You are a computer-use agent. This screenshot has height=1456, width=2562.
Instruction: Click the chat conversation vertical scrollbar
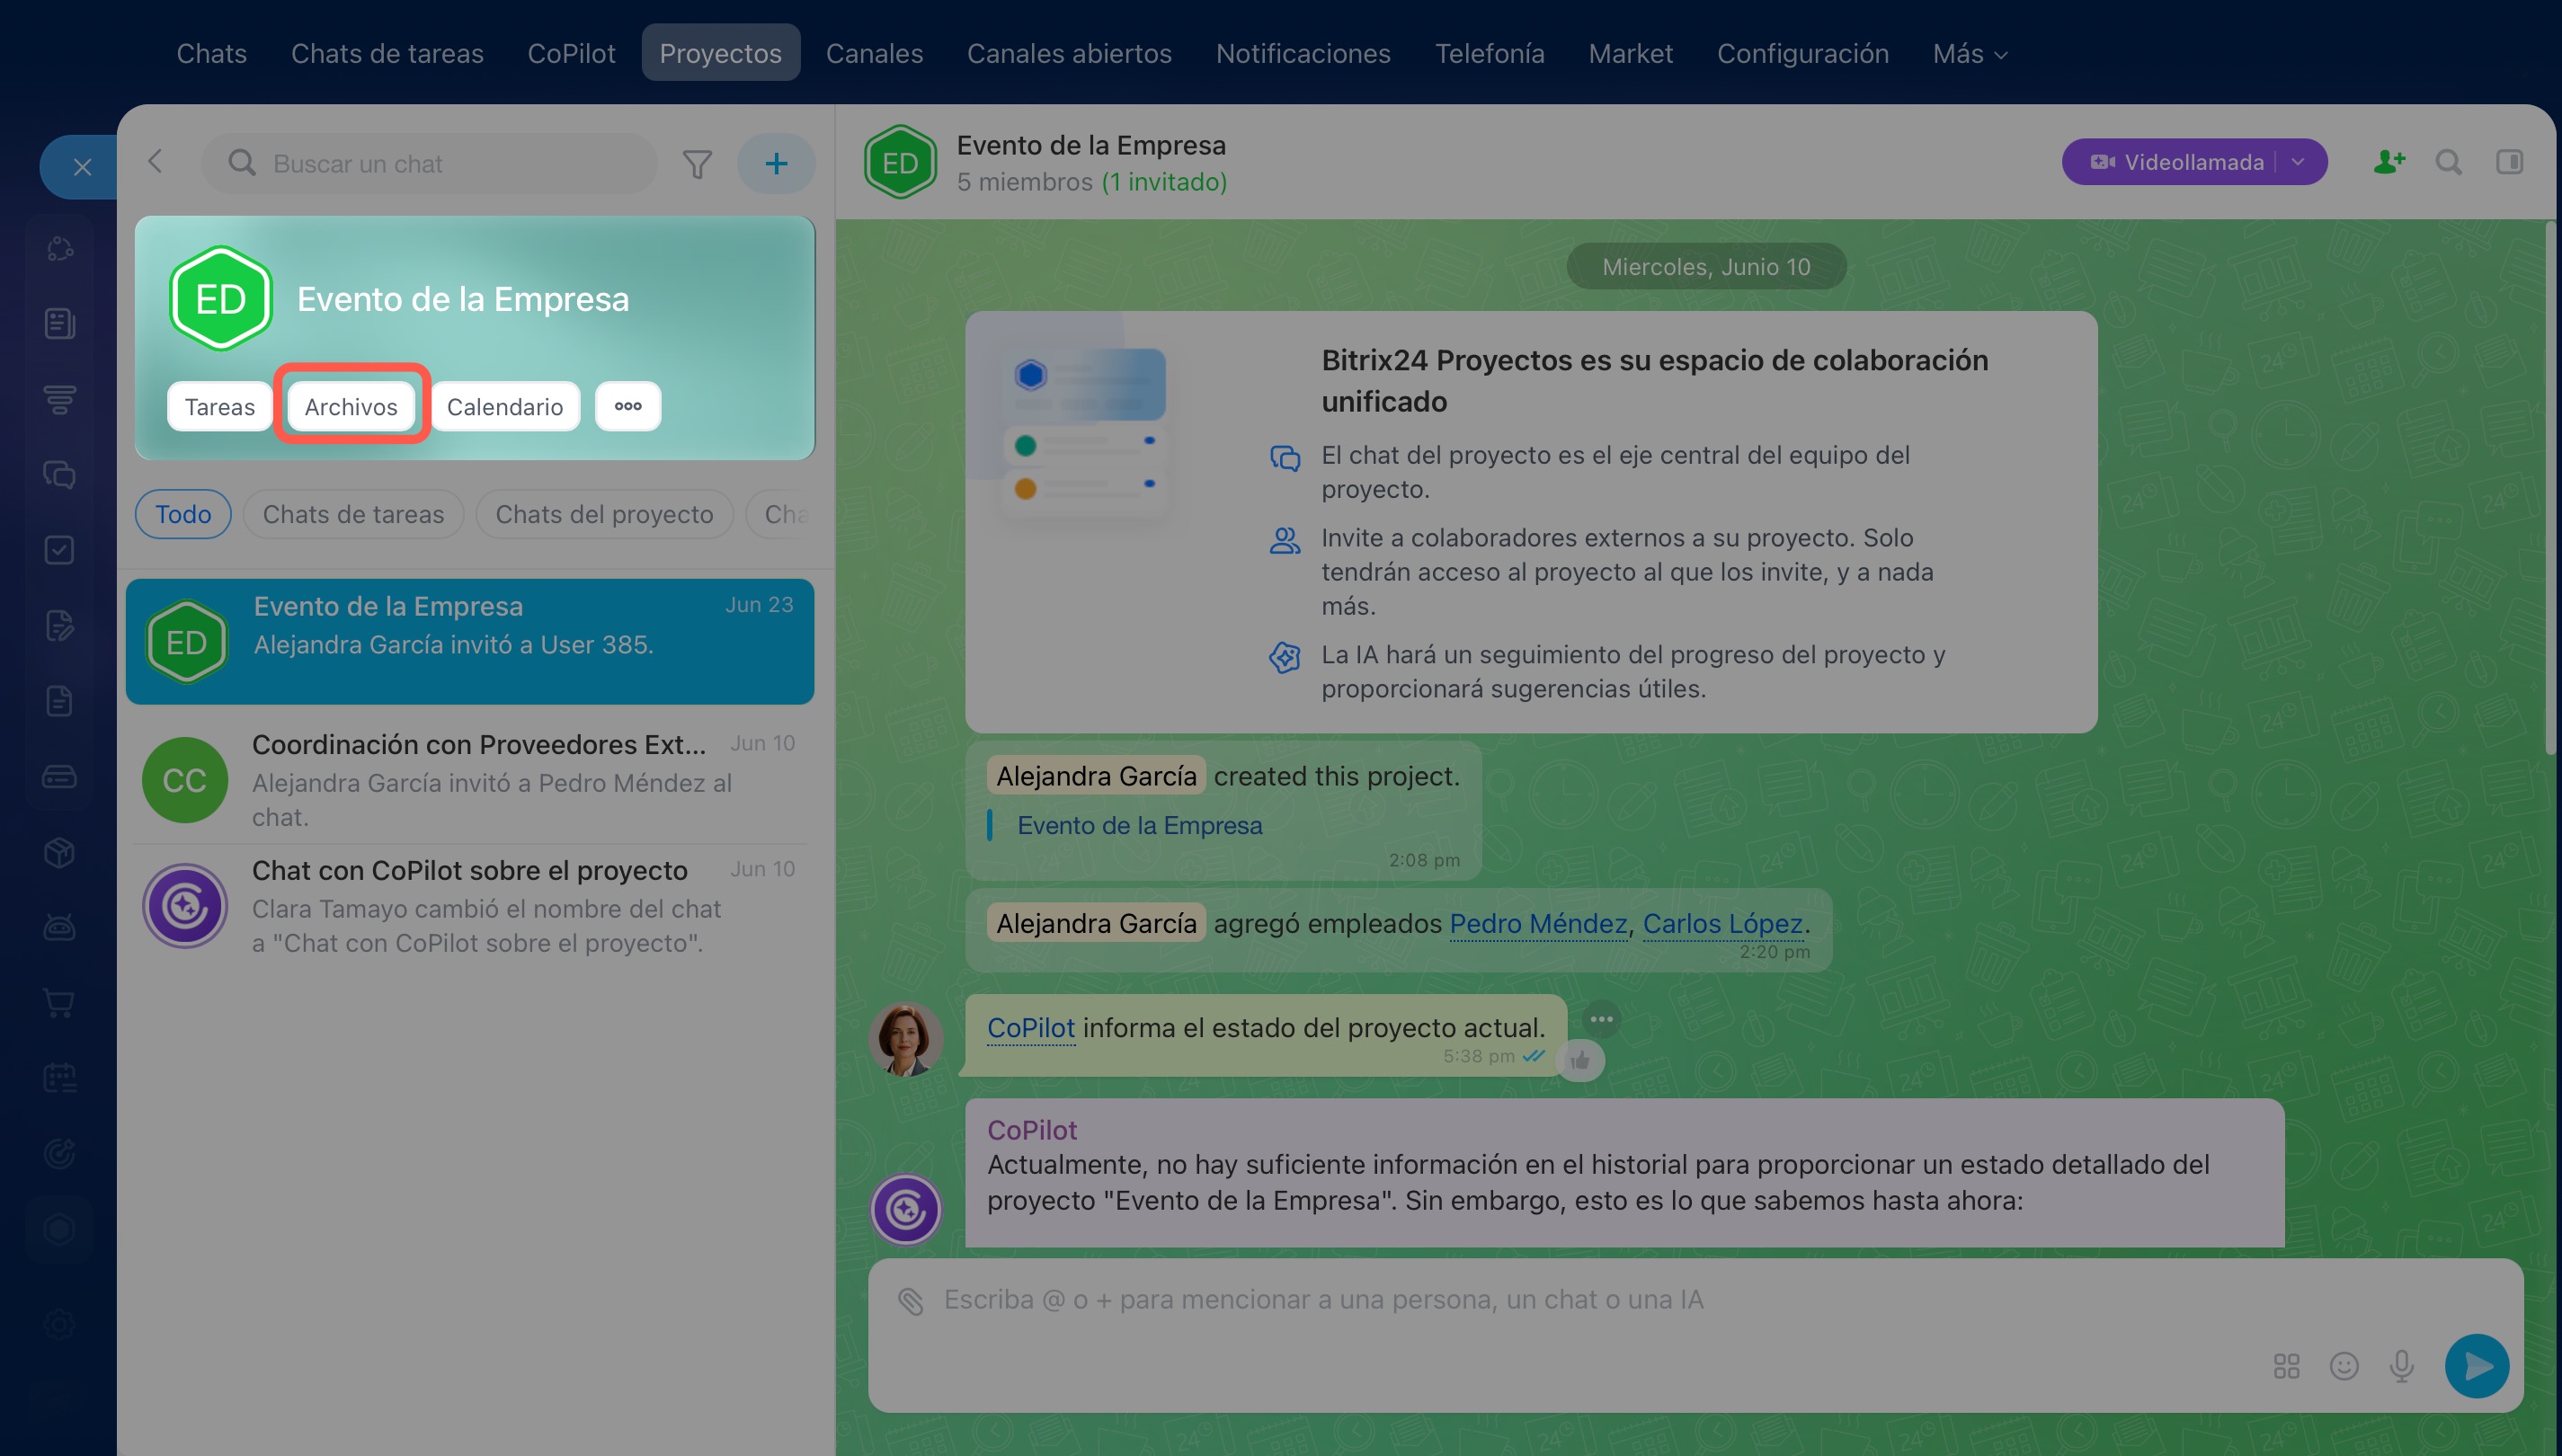coord(2551,490)
